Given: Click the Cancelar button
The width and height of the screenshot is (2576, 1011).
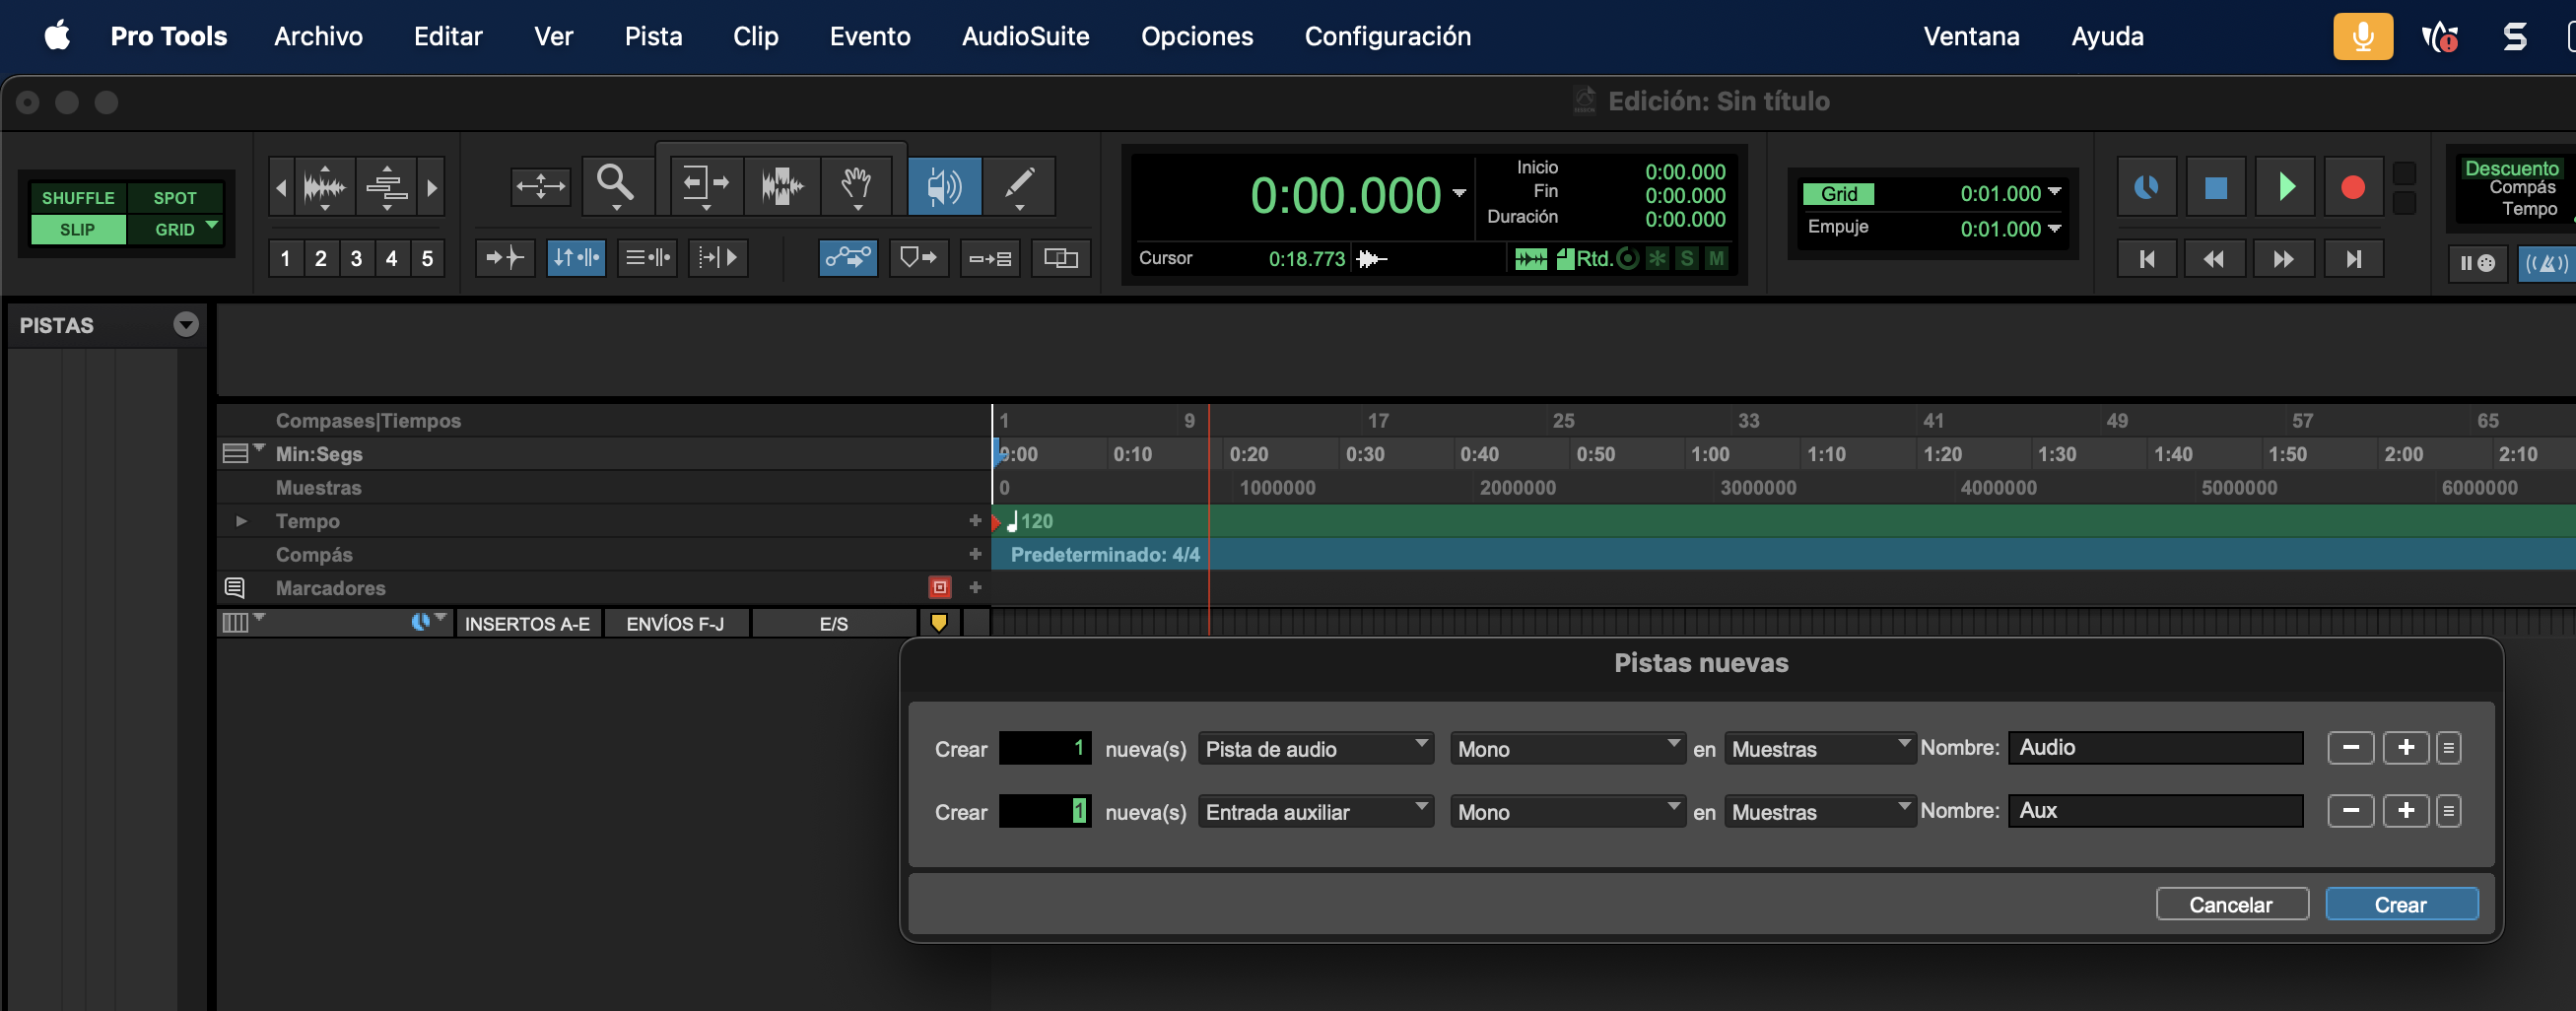Looking at the screenshot, I should 2231,904.
